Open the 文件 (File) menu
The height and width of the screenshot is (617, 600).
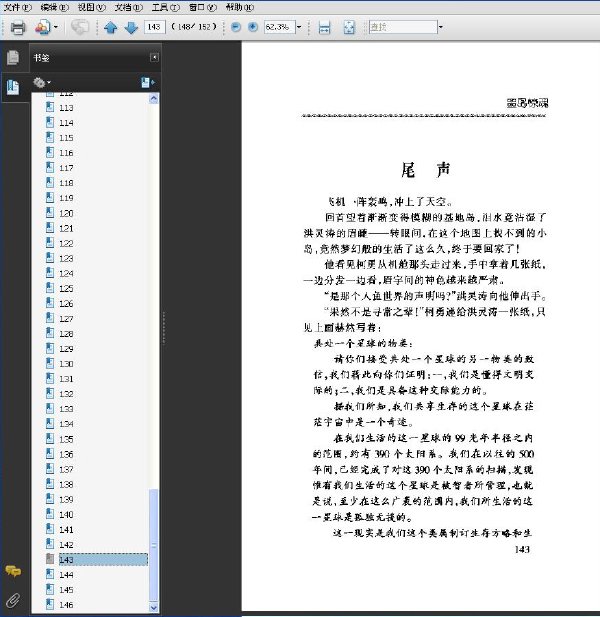coord(17,7)
